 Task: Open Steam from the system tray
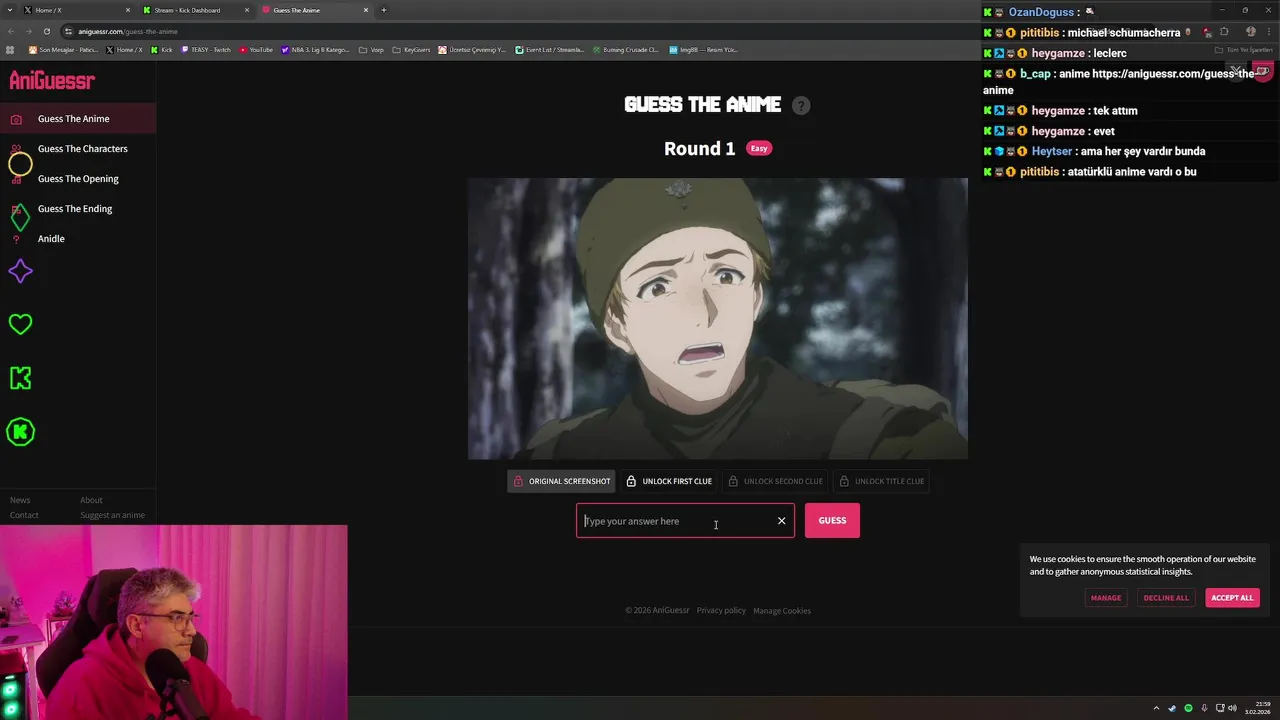(1172, 708)
